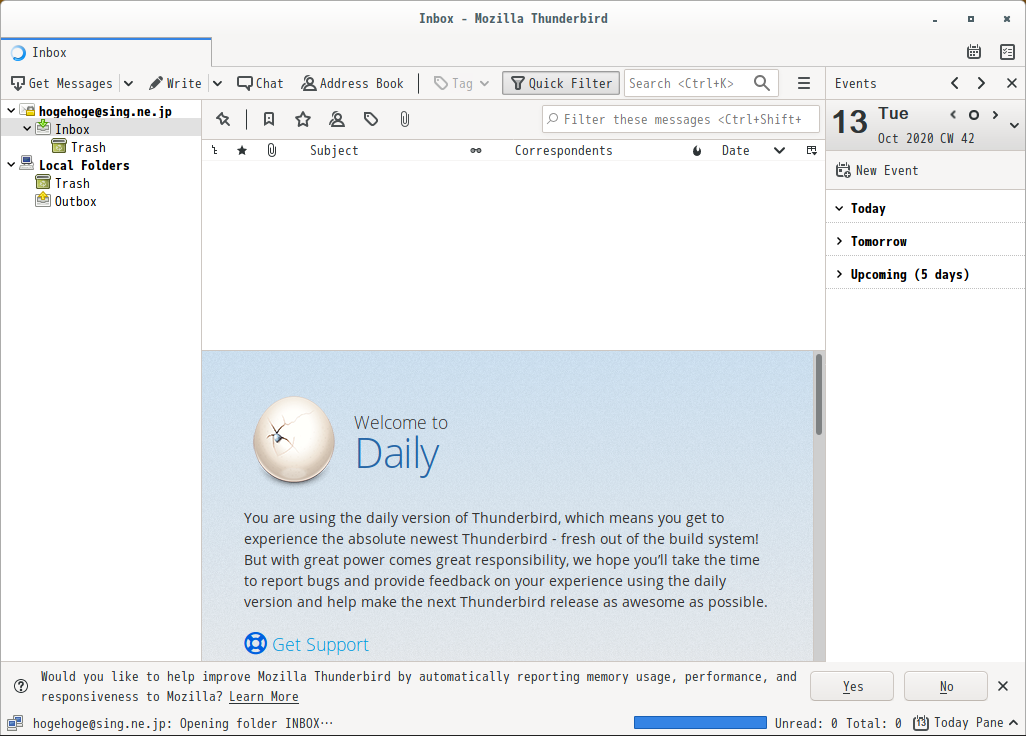Open the Tasks tab icon

pyautogui.click(x=1007, y=52)
